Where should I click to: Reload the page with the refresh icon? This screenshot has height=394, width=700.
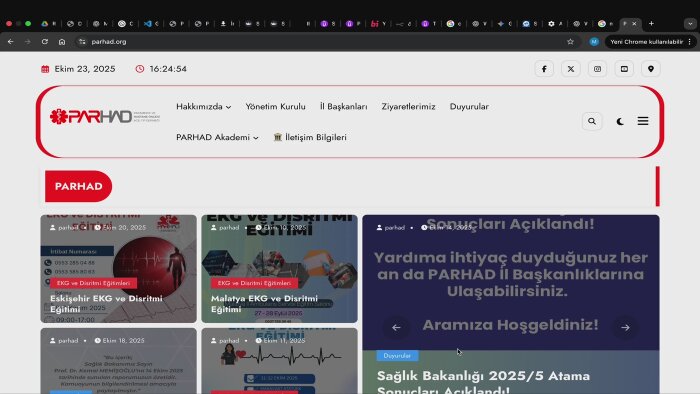click(x=45, y=41)
